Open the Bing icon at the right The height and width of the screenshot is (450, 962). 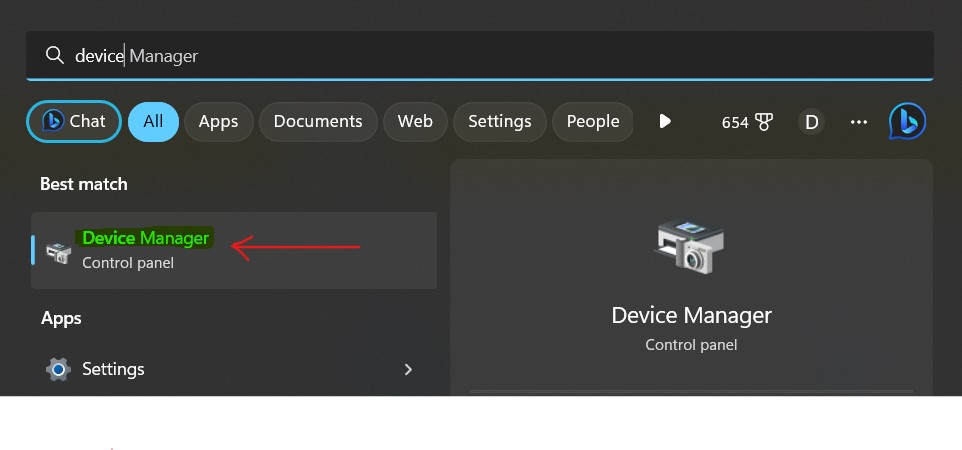click(x=907, y=122)
